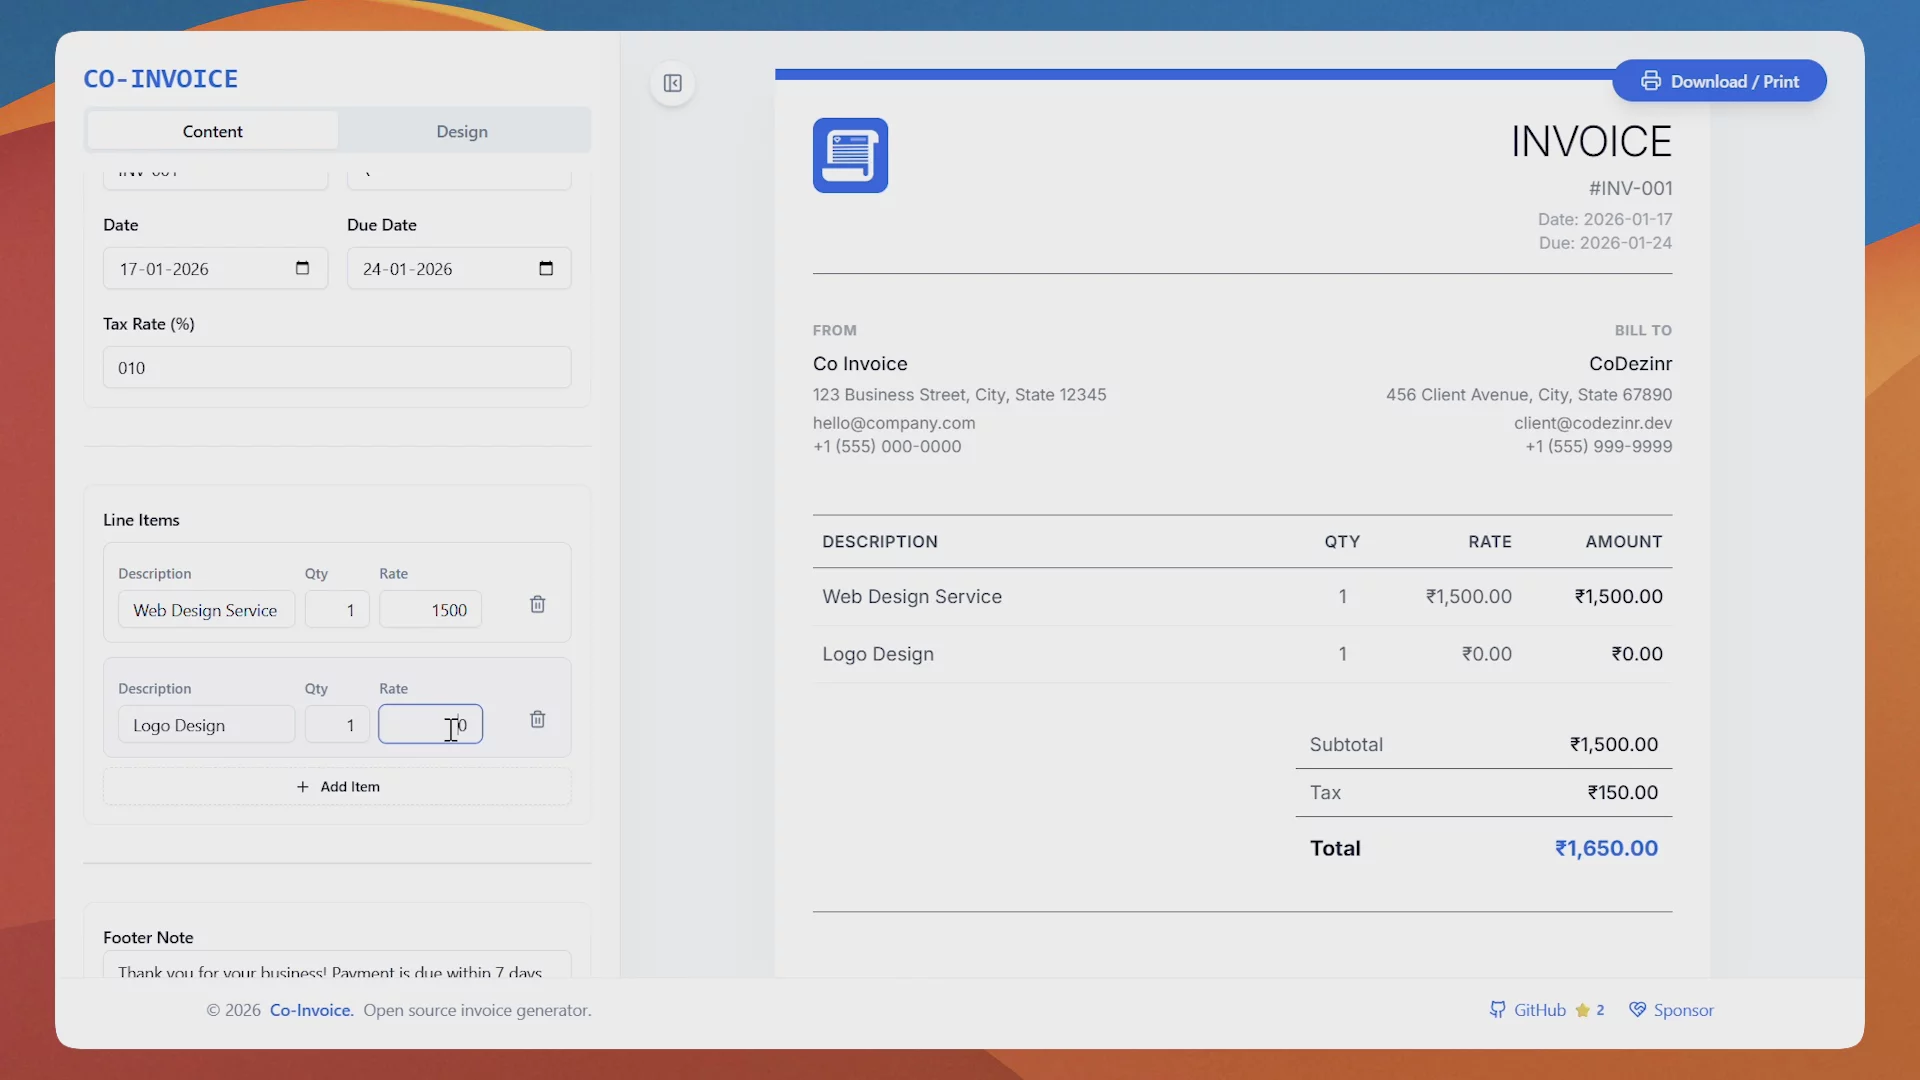Image resolution: width=1920 pixels, height=1080 pixels.
Task: Switch to the Design tab
Action: 461,131
